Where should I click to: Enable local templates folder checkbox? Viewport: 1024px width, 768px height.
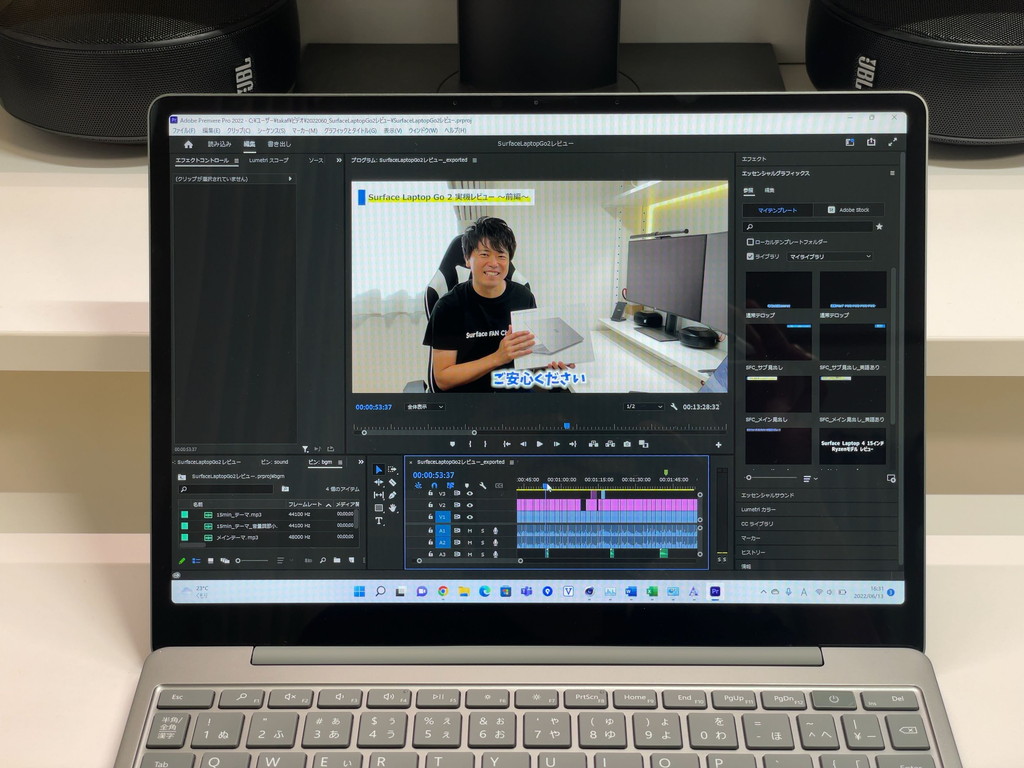[750, 242]
